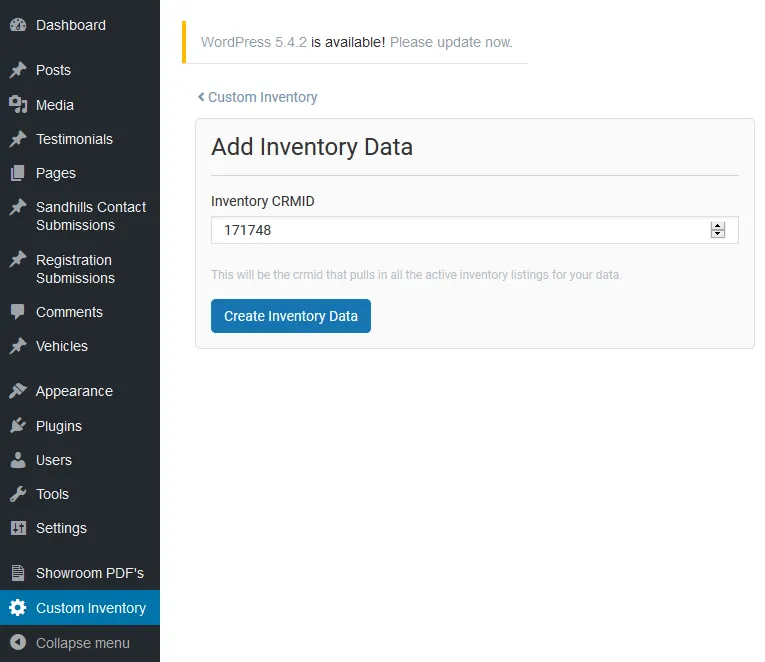Viewport: 765px width, 662px height.
Task: Click the Custom Inventory gear icon
Action: pos(18,608)
